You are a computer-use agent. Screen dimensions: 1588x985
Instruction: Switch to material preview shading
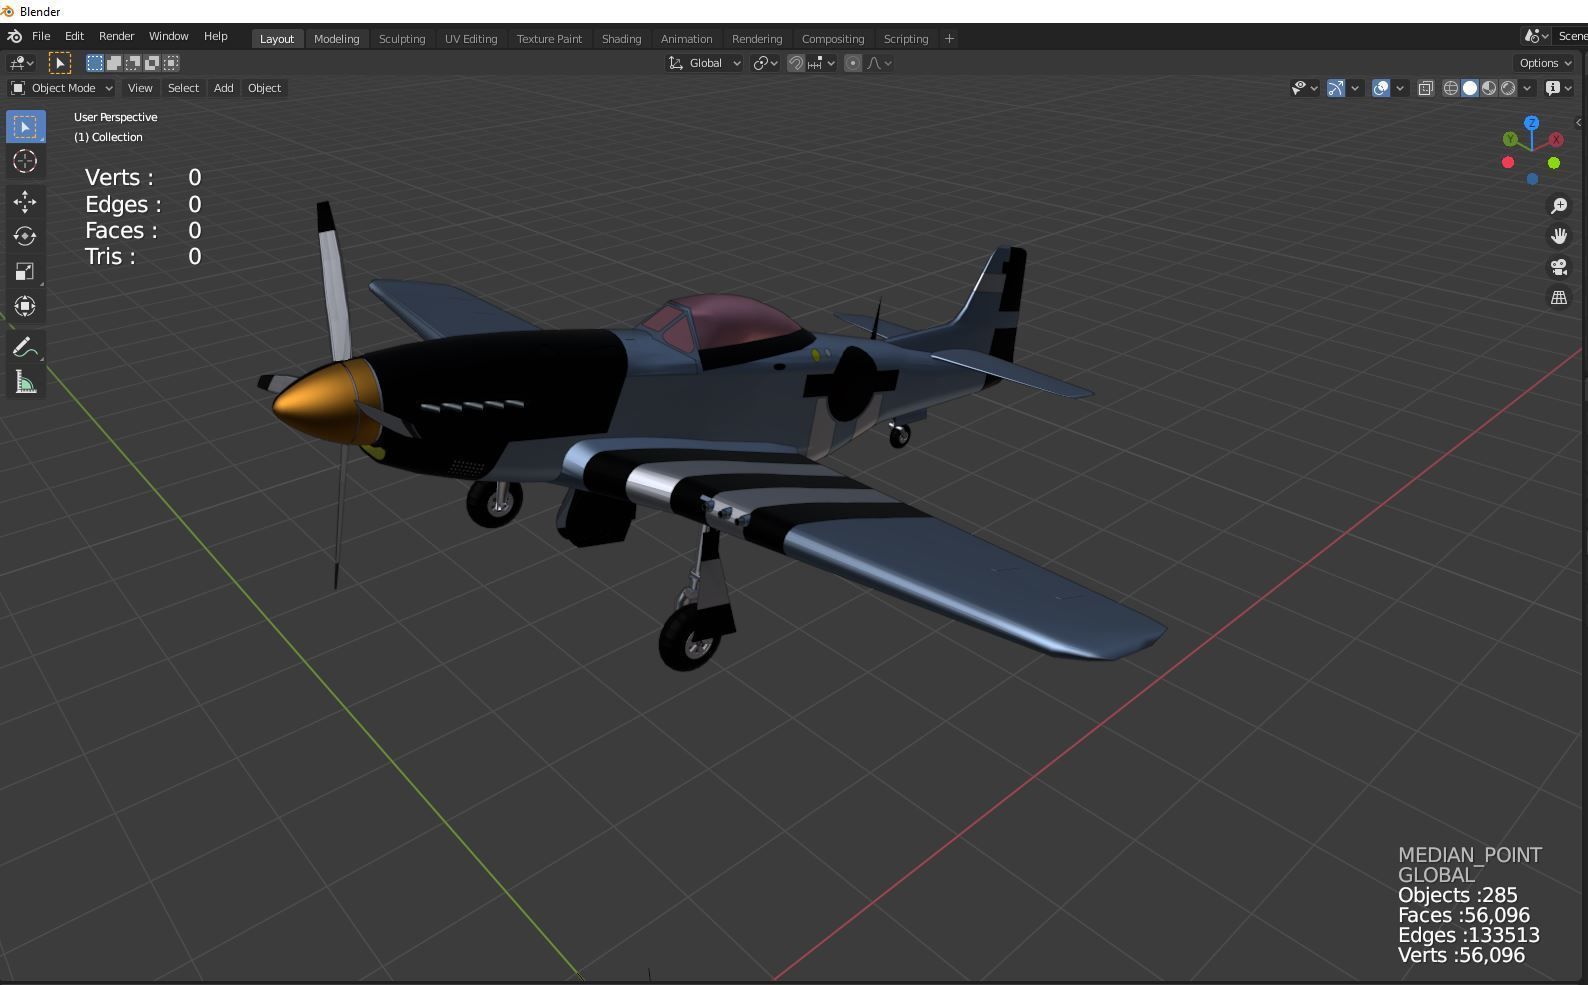coord(1489,88)
